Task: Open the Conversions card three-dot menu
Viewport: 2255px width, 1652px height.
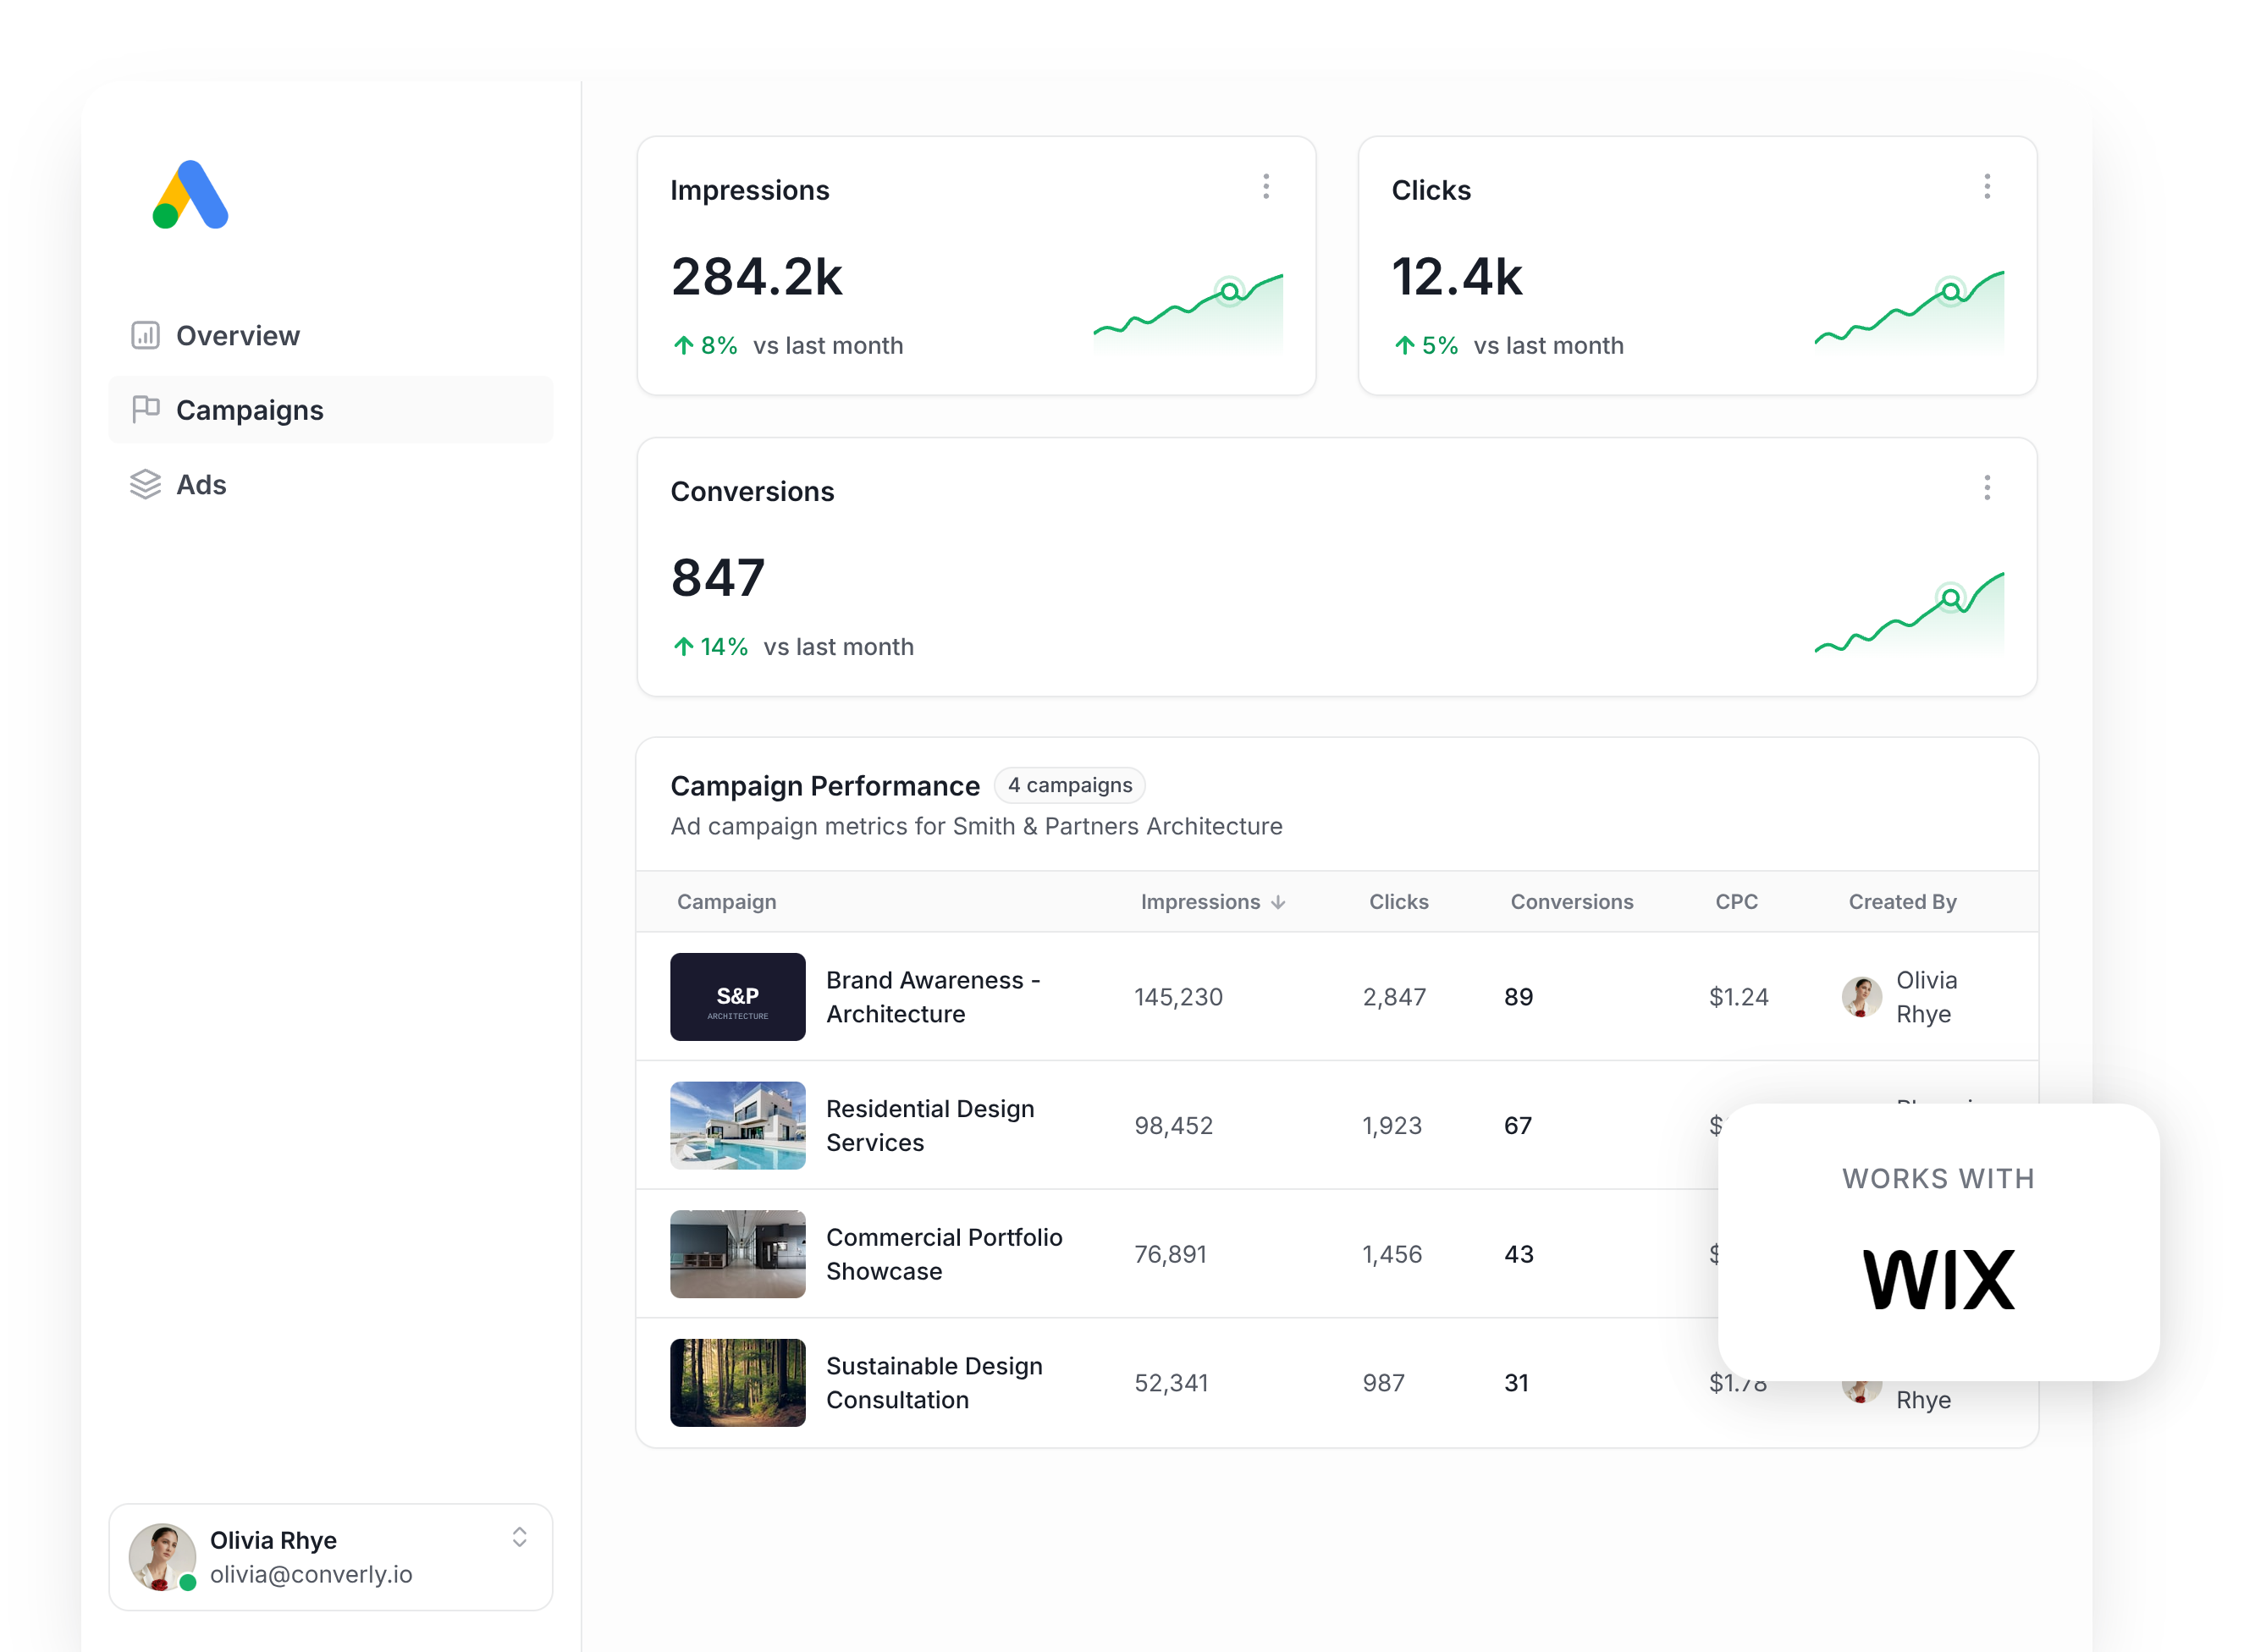Action: click(x=1986, y=488)
